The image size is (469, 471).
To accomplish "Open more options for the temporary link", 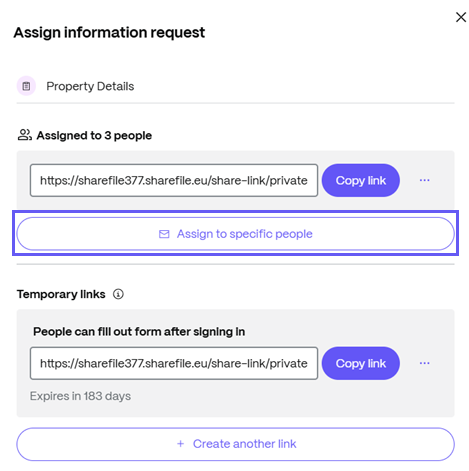I will (424, 363).
